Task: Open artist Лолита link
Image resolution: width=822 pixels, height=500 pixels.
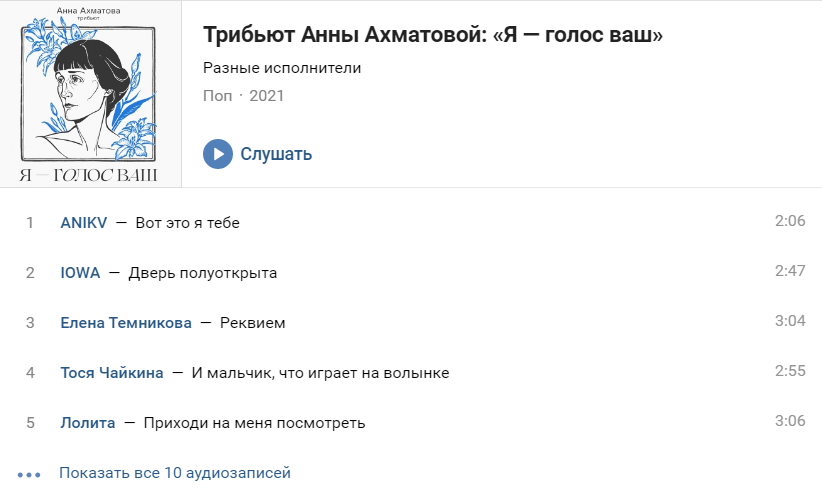Action: (x=88, y=423)
